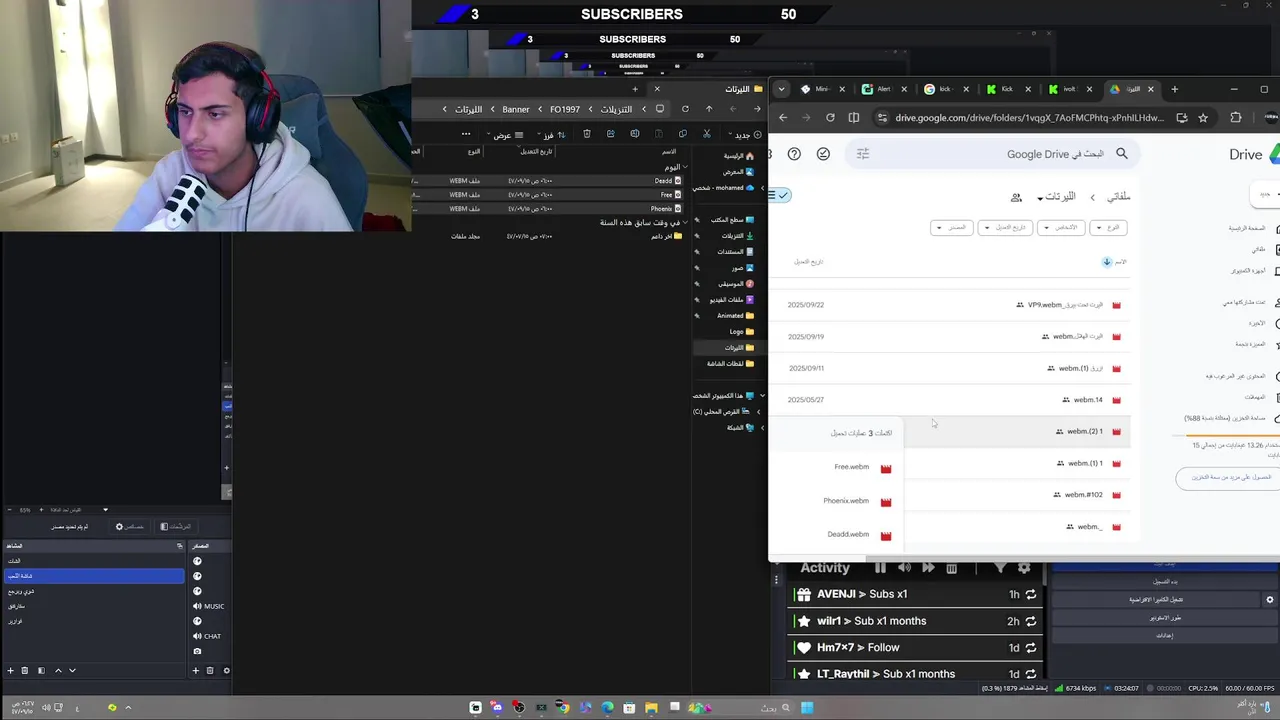Switch to the Alert Chrome tab
The height and width of the screenshot is (720, 1280).
[884, 89]
